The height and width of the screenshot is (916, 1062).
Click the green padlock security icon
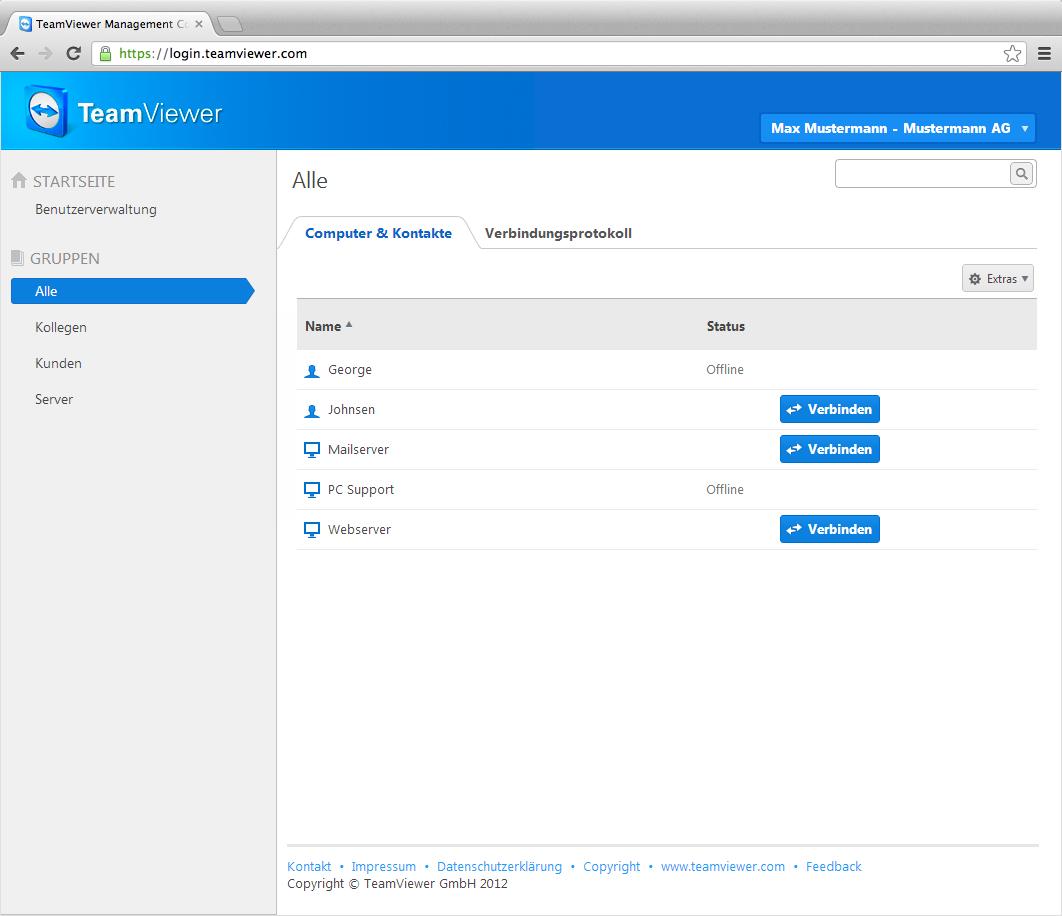105,54
